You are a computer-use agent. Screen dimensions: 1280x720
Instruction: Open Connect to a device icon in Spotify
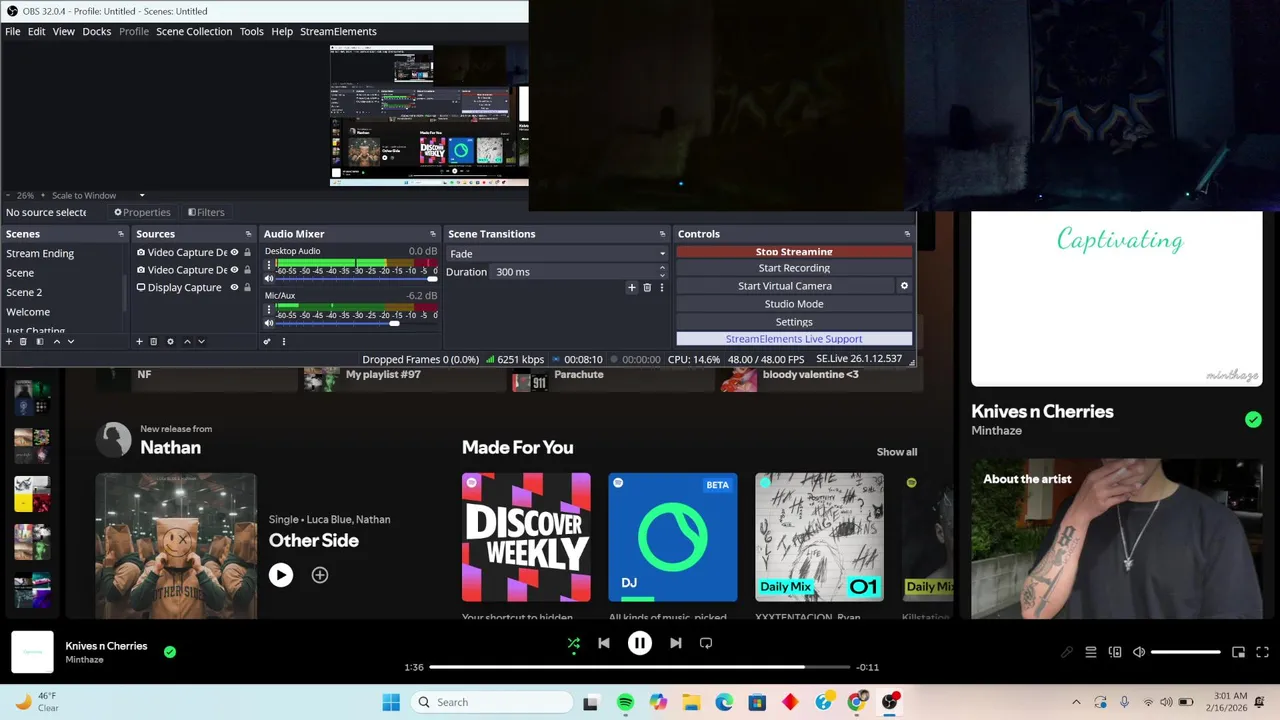1115,652
